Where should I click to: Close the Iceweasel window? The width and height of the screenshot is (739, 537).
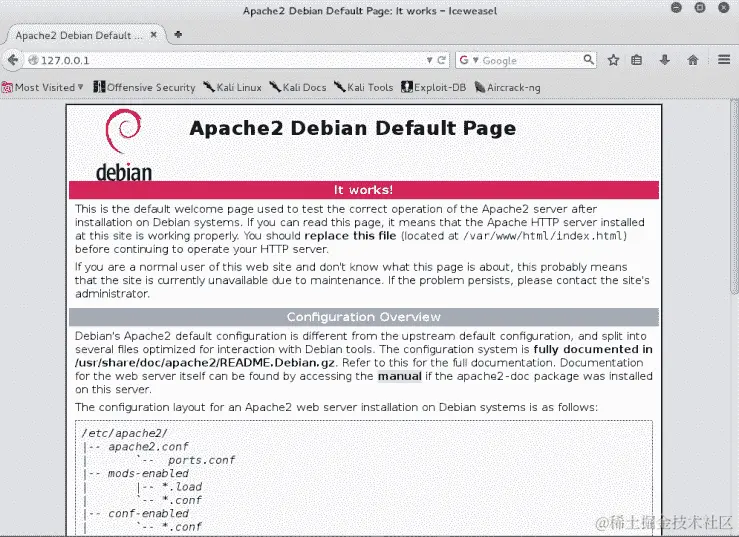tap(724, 8)
